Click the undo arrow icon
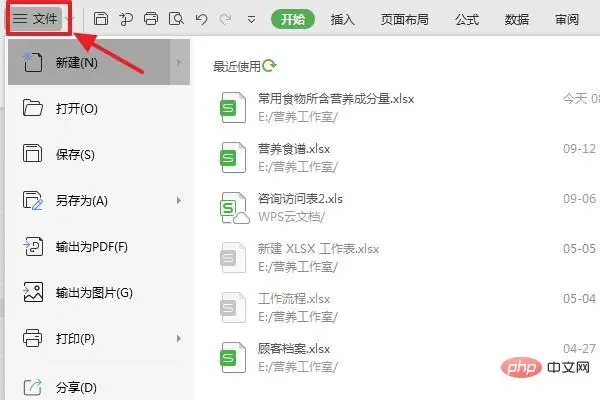This screenshot has height=400, width=600. coord(201,19)
